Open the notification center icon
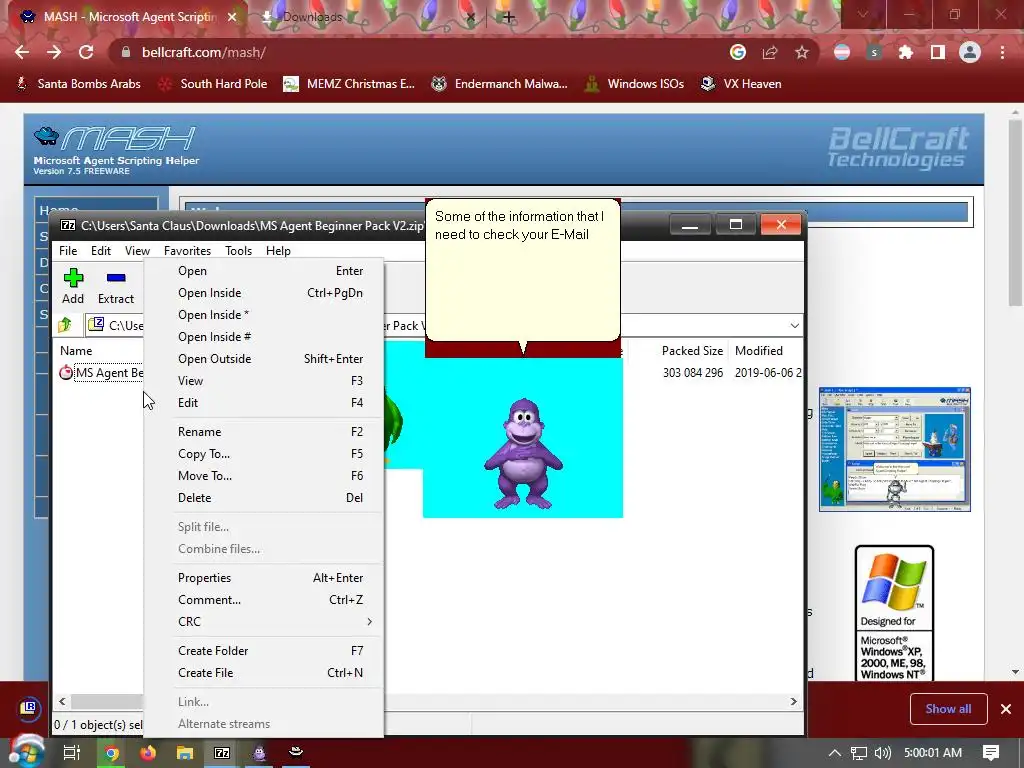Image resolution: width=1024 pixels, height=768 pixels. click(991, 753)
